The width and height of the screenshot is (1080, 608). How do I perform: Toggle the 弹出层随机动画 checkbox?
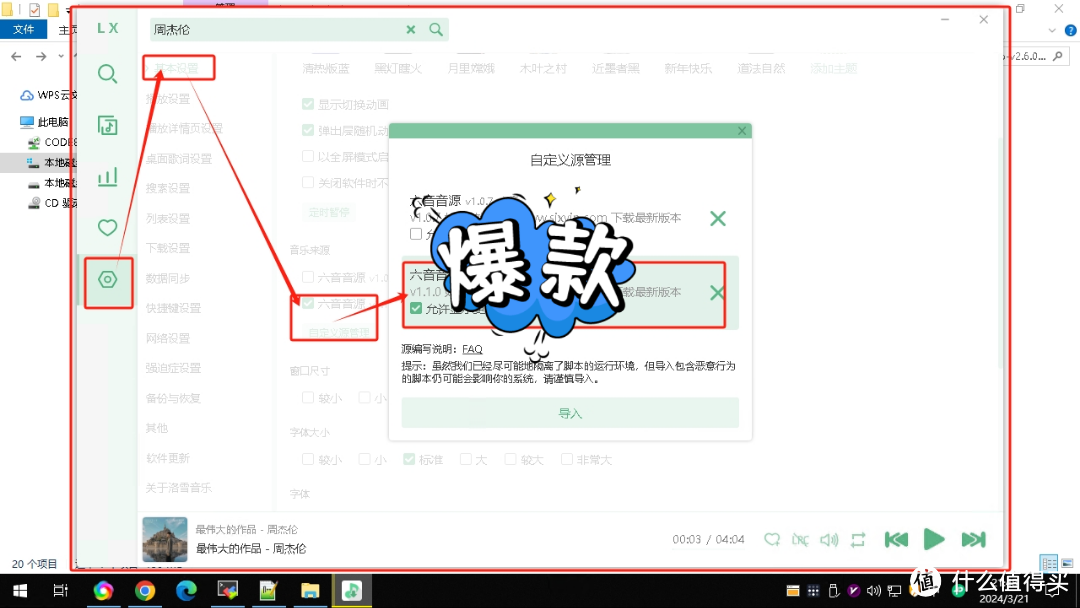[x=308, y=130]
